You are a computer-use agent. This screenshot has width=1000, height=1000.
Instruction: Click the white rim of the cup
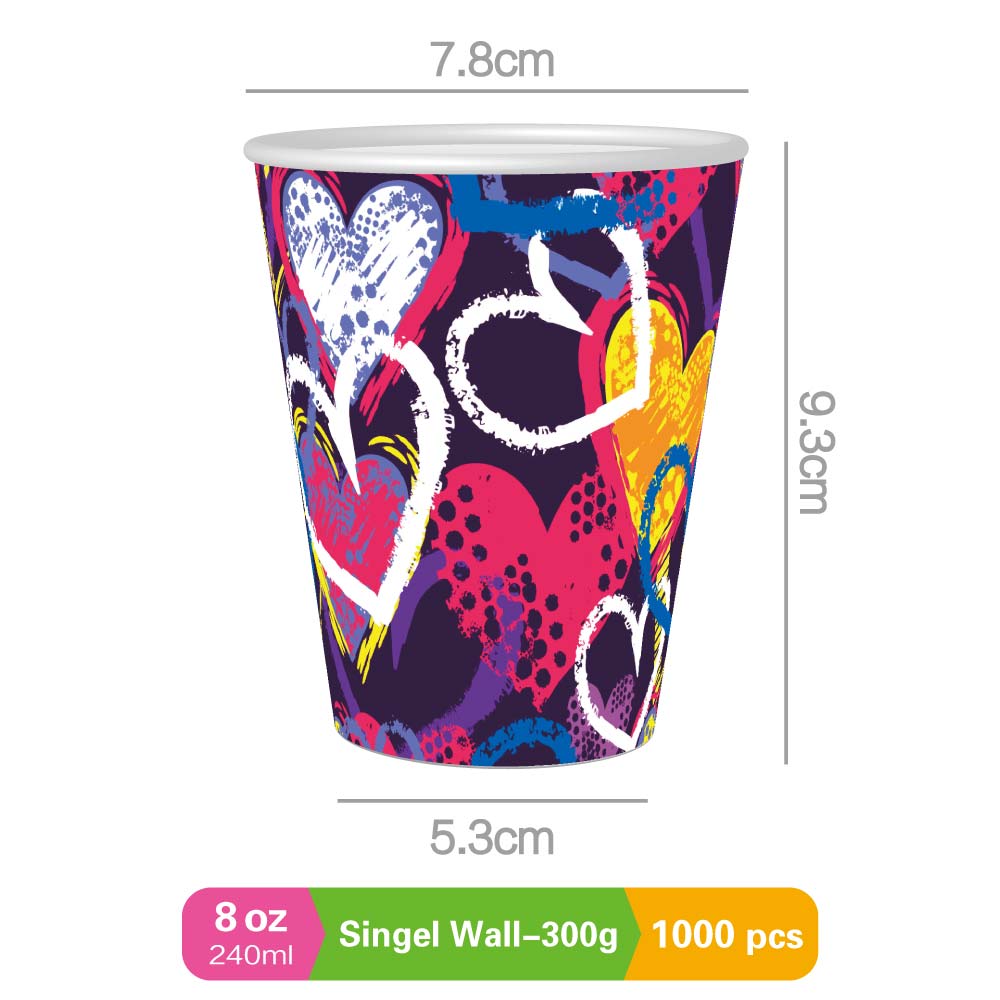496,148
